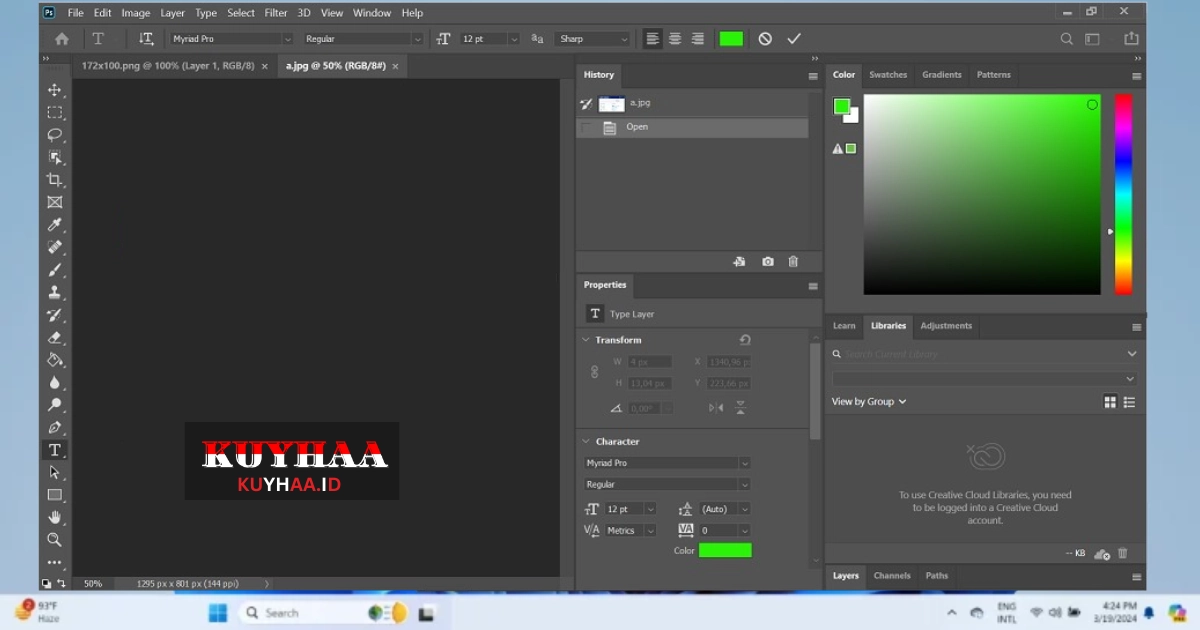Select the Move tool
This screenshot has height=630, width=1200.
55,89
